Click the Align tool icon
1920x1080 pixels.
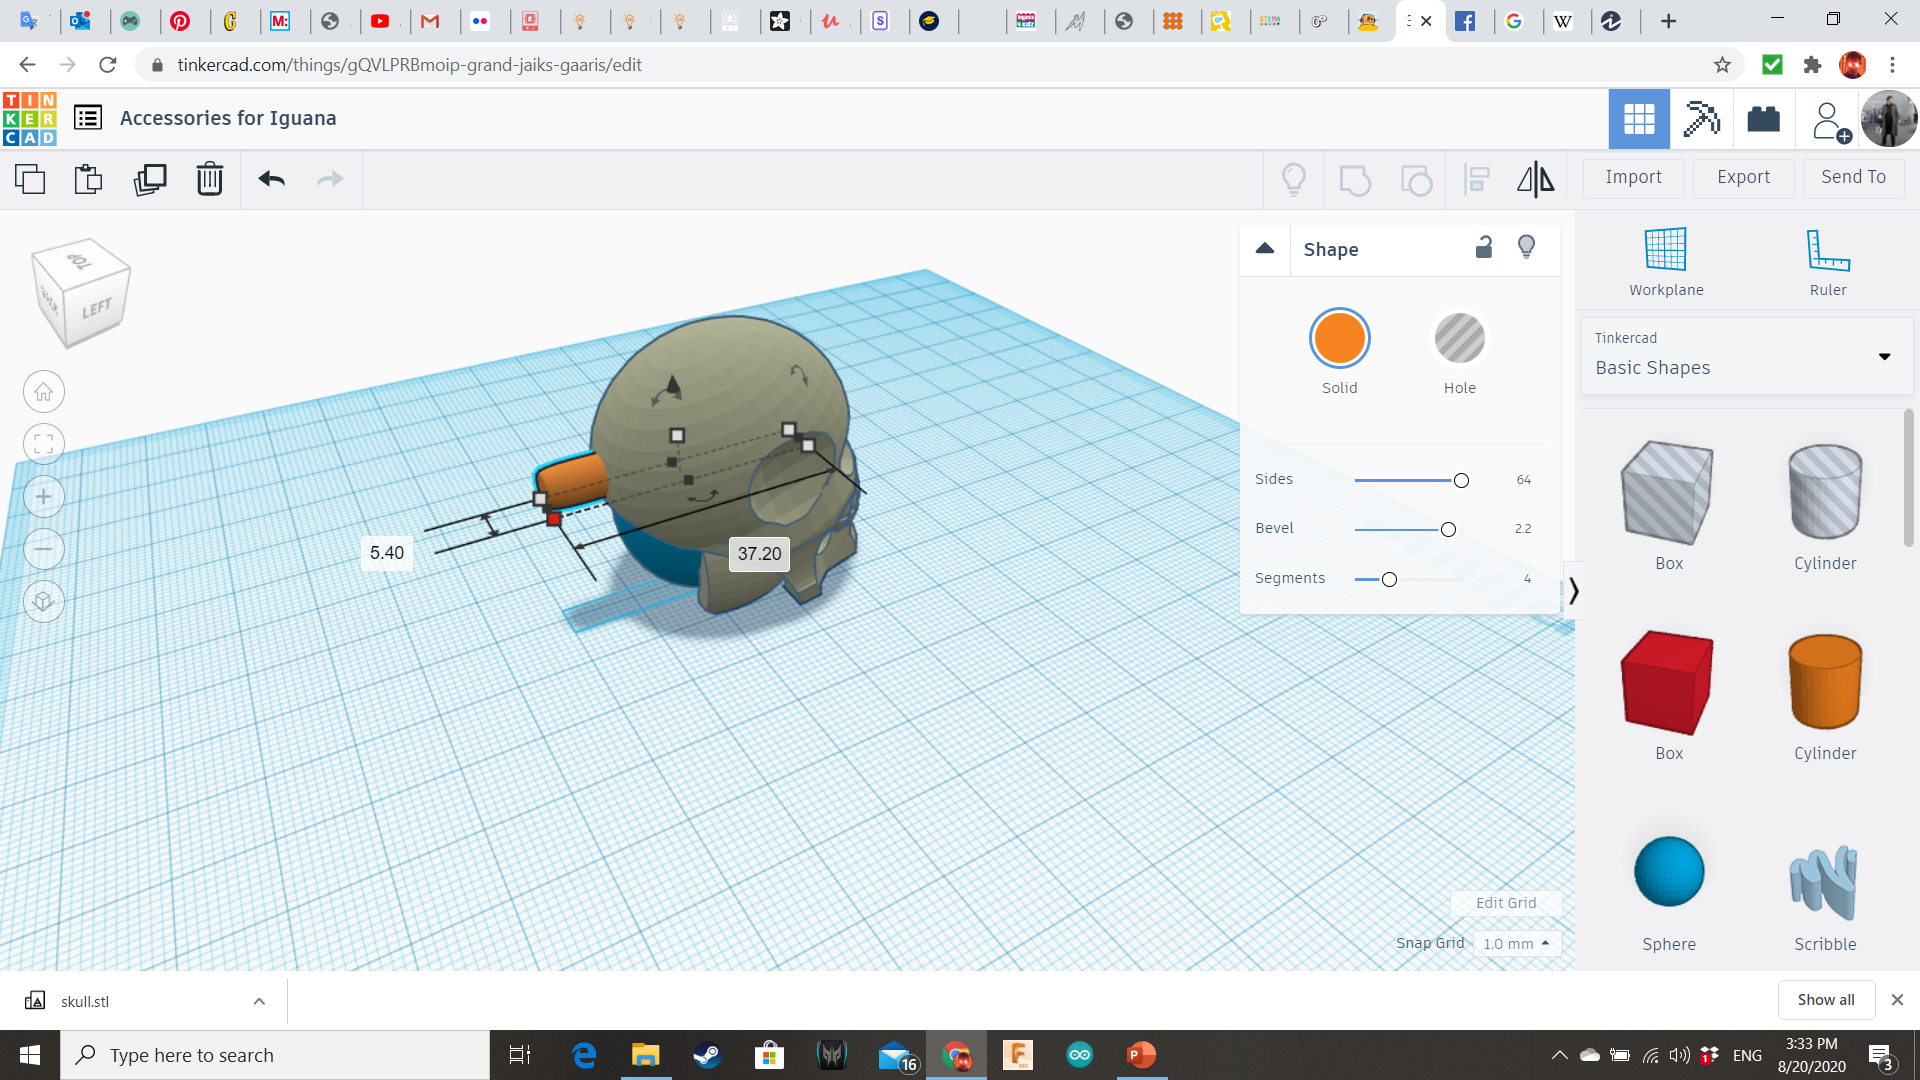[x=1477, y=179]
